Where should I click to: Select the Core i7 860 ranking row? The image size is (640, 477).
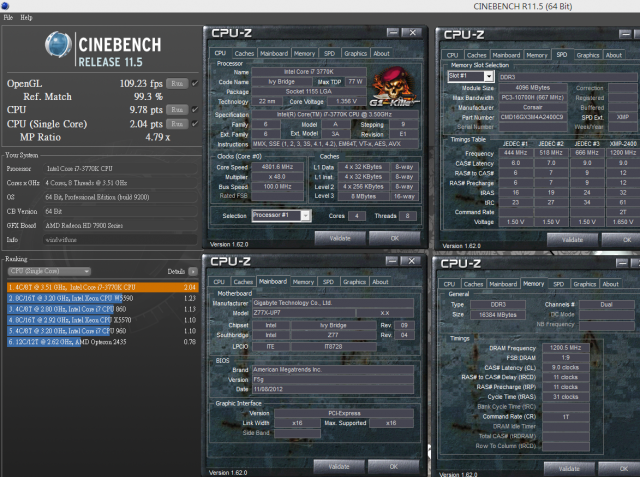click(x=102, y=309)
